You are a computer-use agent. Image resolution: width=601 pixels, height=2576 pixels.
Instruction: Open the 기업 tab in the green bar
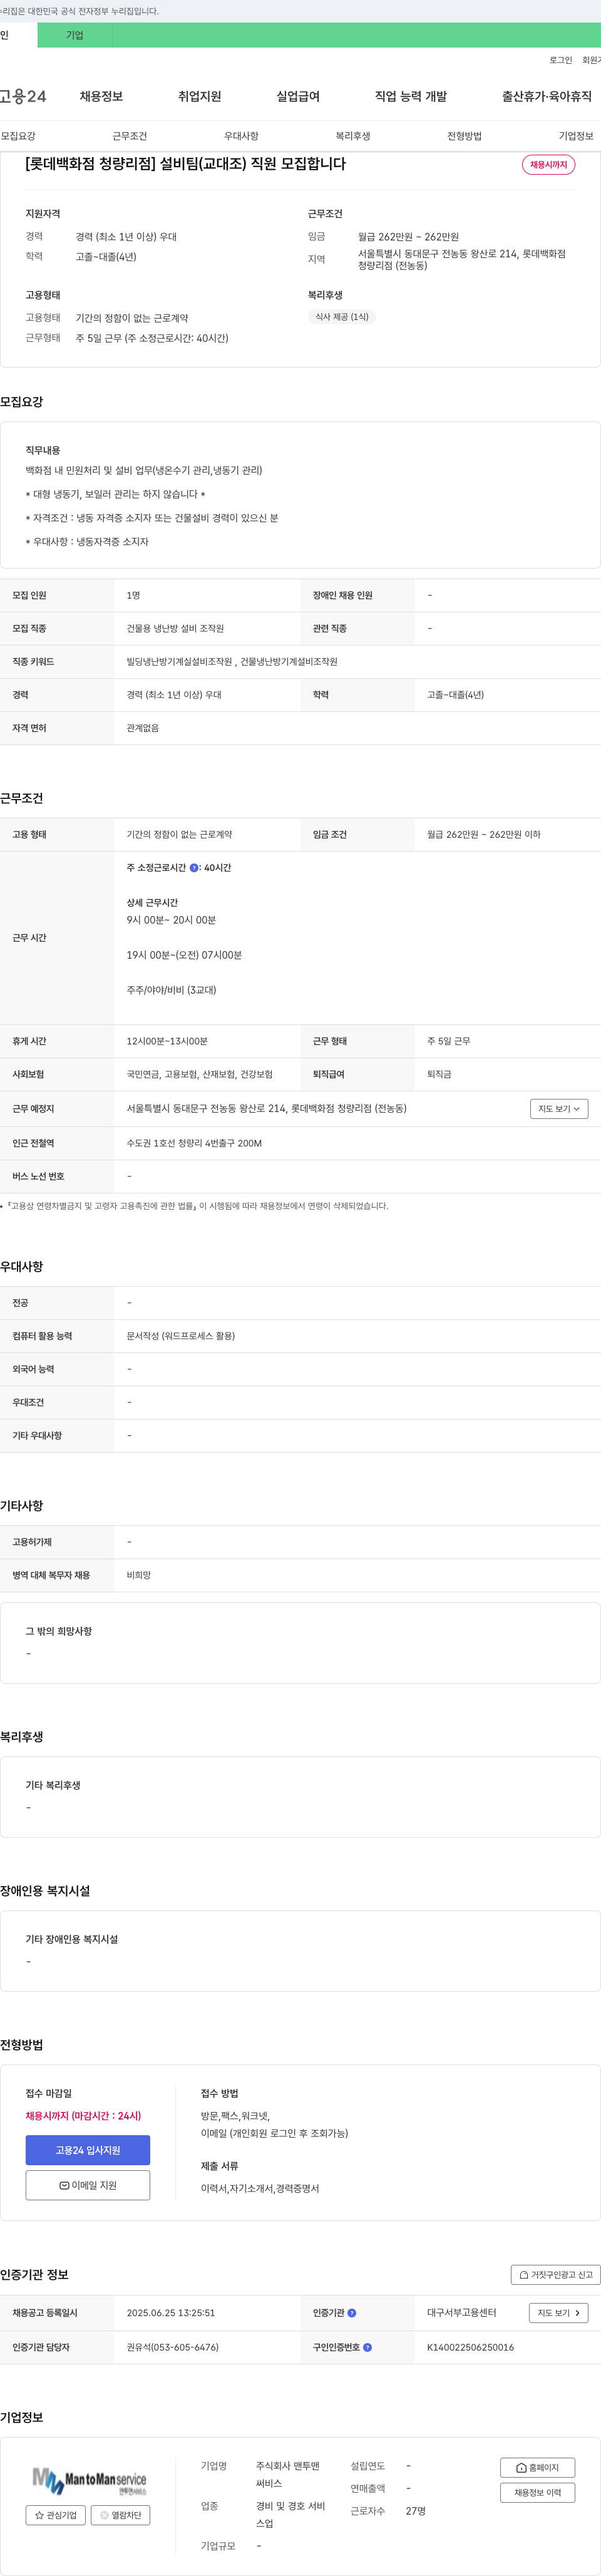coord(75,35)
